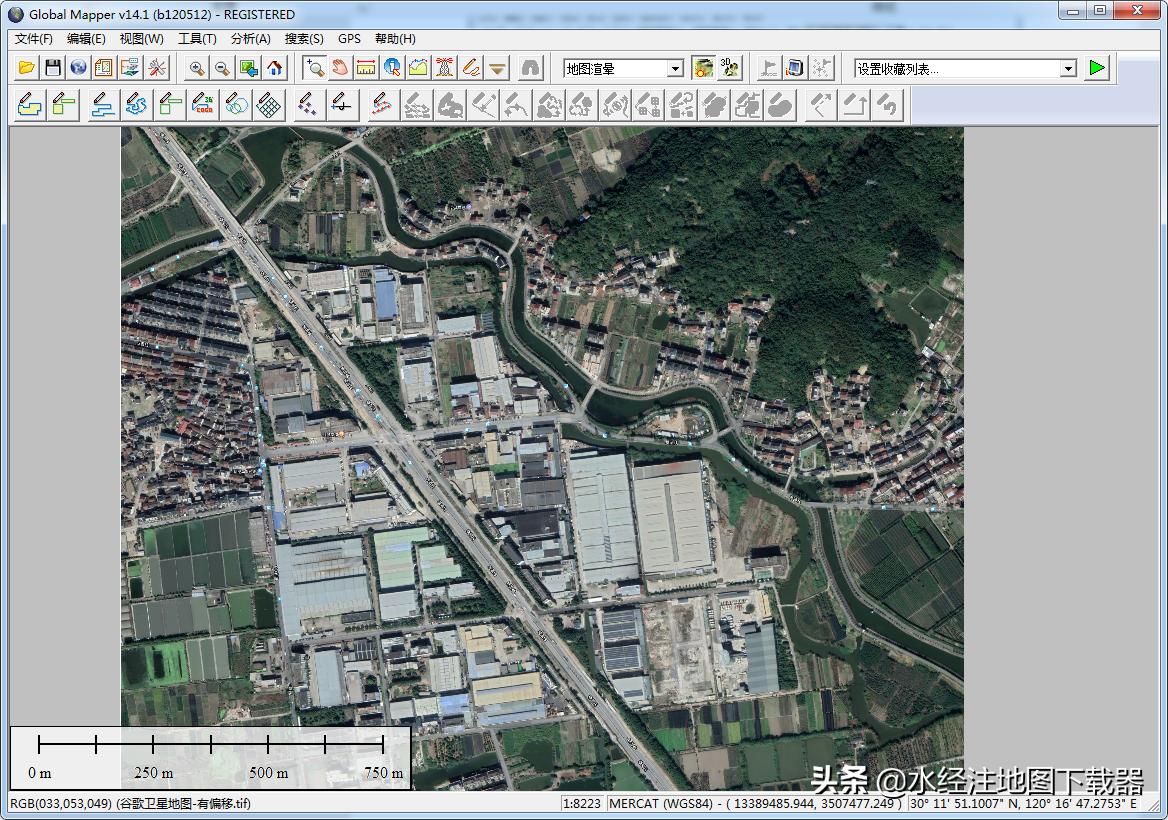
Task: Click the greyed upward corner arrow digitizer icon
Action: click(x=854, y=105)
